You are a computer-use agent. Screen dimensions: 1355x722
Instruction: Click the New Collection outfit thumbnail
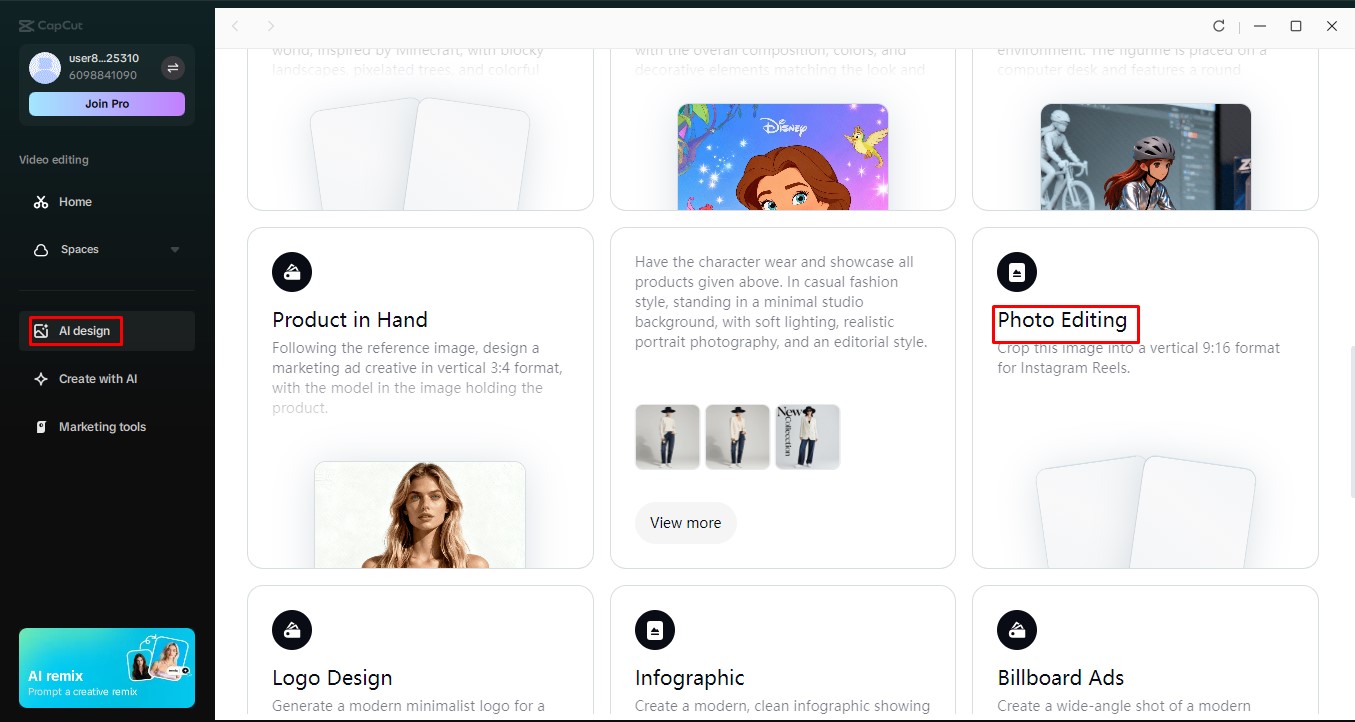click(x=807, y=436)
